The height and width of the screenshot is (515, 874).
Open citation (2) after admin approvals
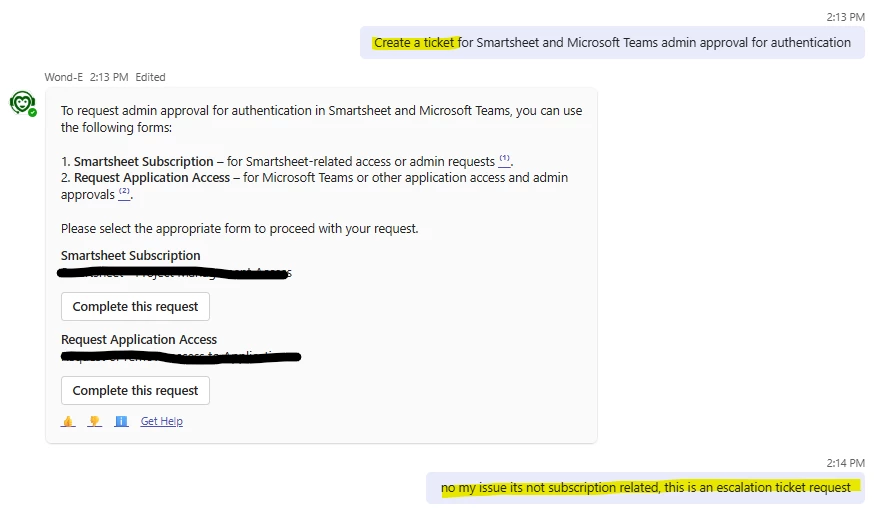[x=124, y=193]
